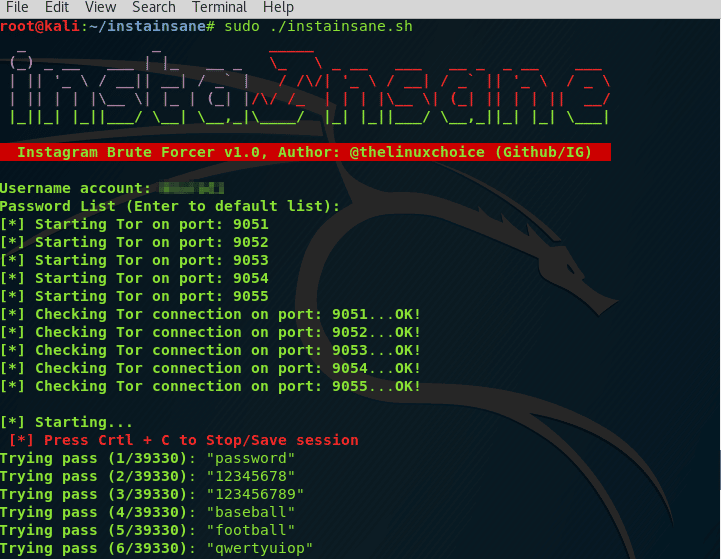
Task: Open the View menu
Action: [100, 7]
